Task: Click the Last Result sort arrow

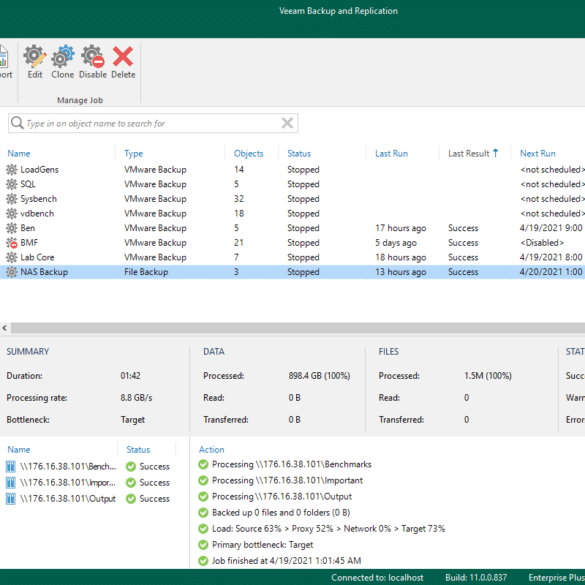Action: point(495,153)
